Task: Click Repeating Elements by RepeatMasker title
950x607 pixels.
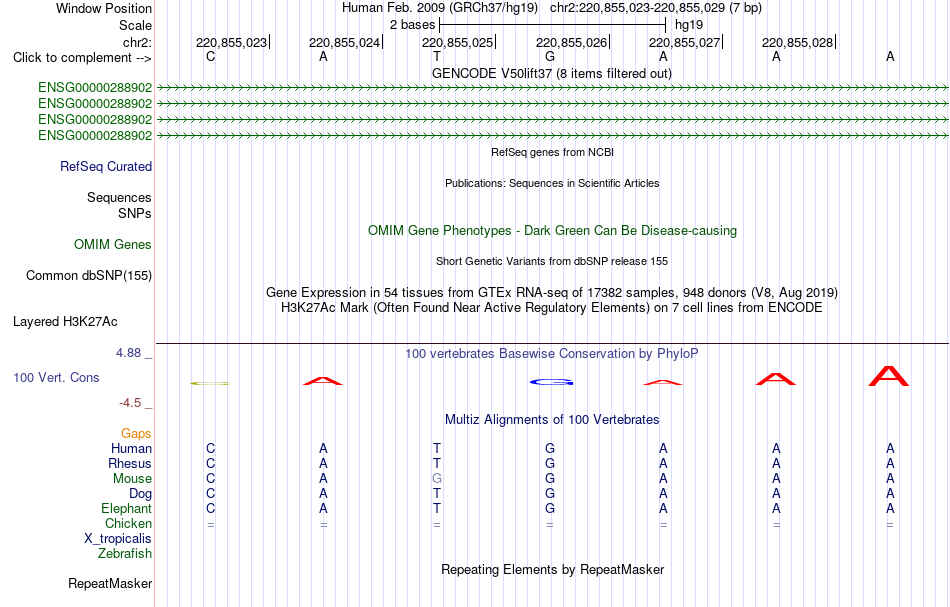Action: point(553,570)
